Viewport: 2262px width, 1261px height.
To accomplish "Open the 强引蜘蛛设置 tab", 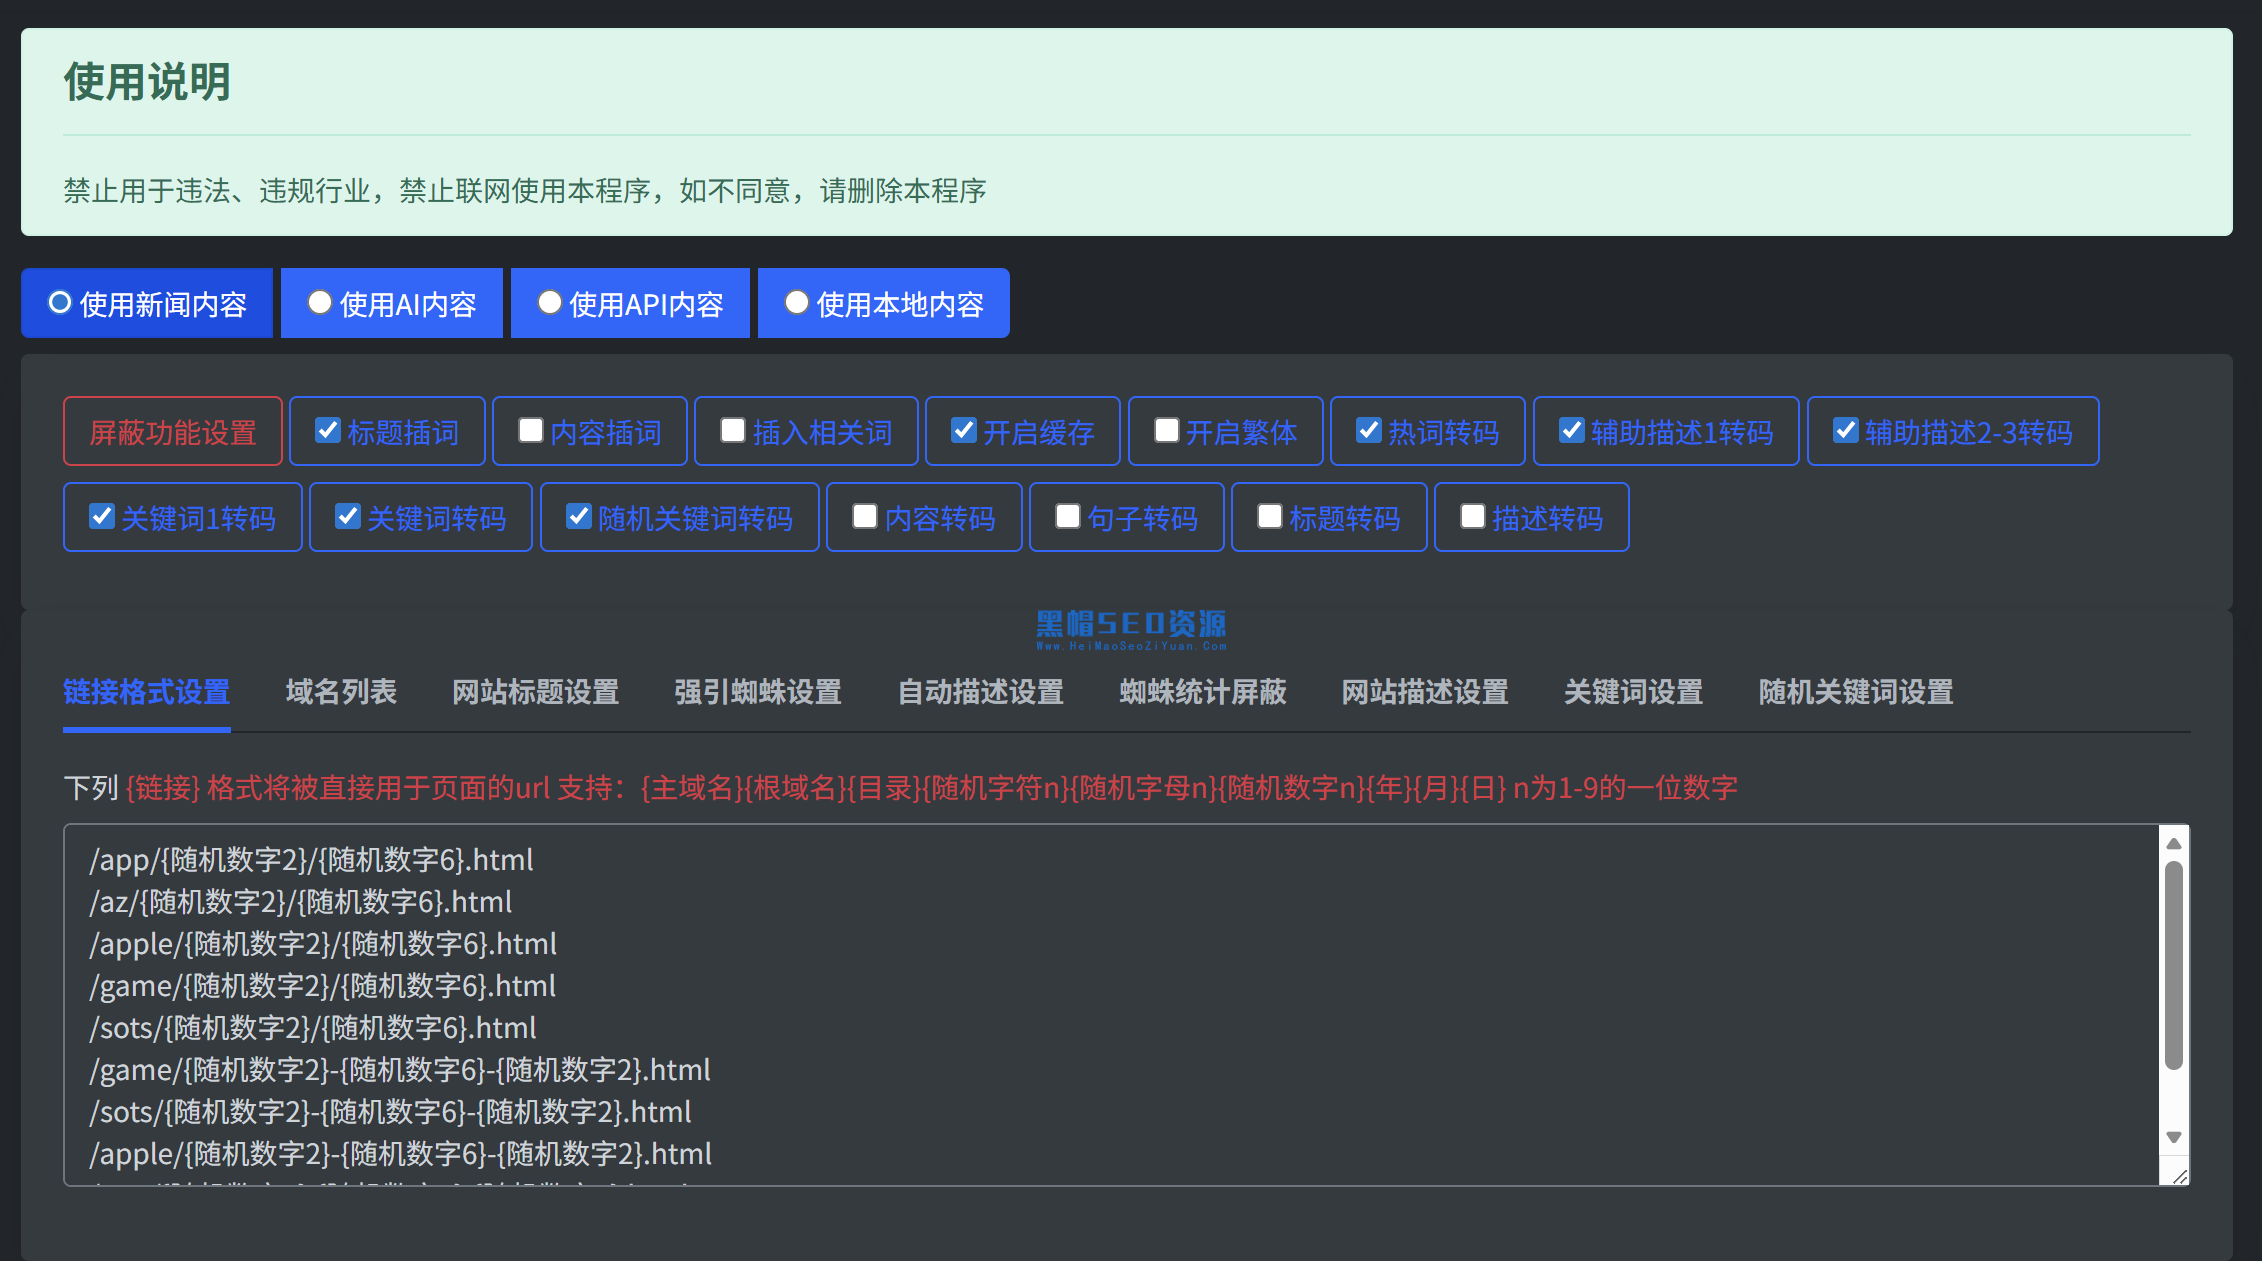I will tap(757, 692).
